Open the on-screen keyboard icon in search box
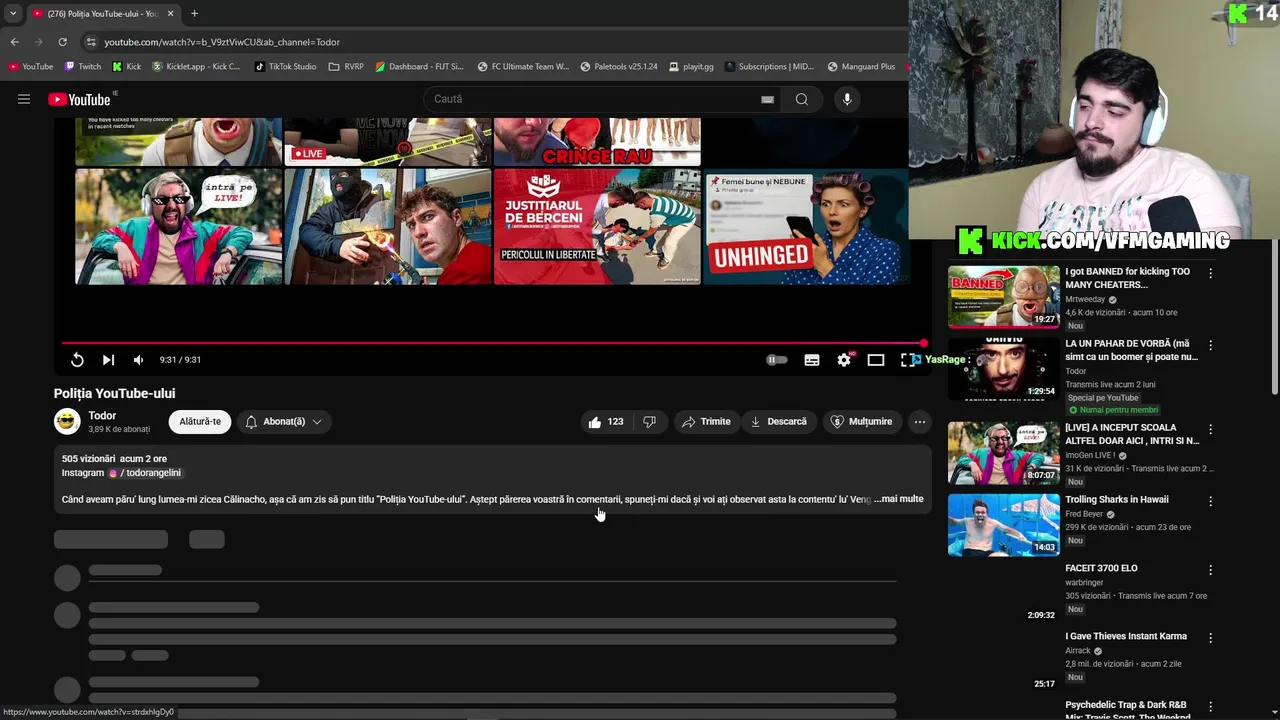Viewport: 1280px width, 720px height. coord(767,99)
